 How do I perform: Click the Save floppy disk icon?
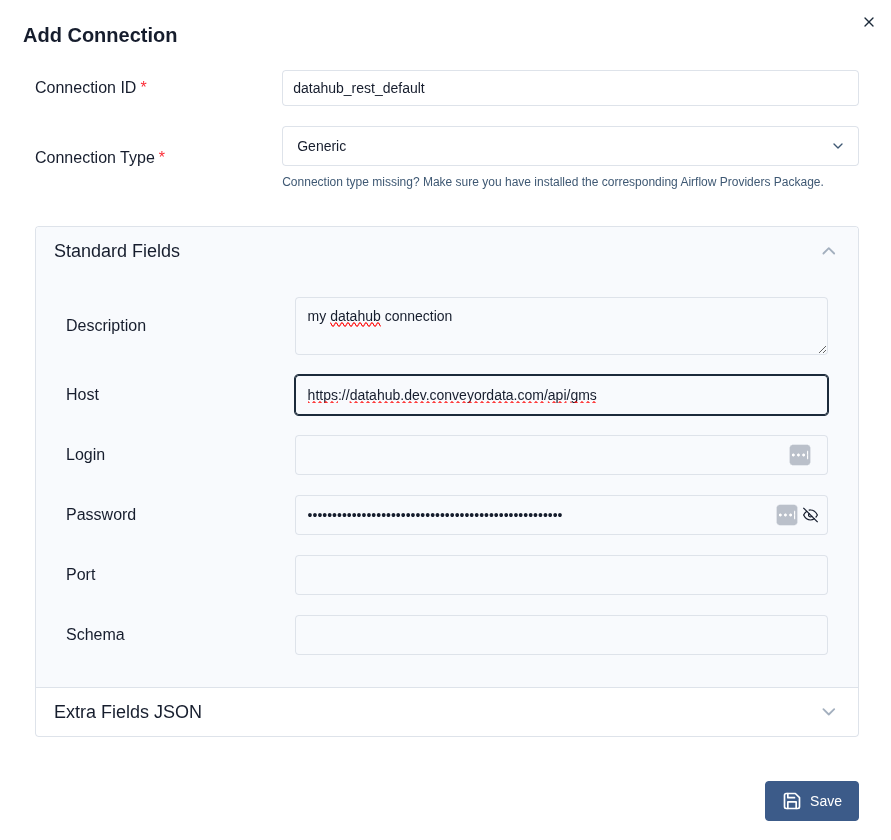[x=793, y=800]
